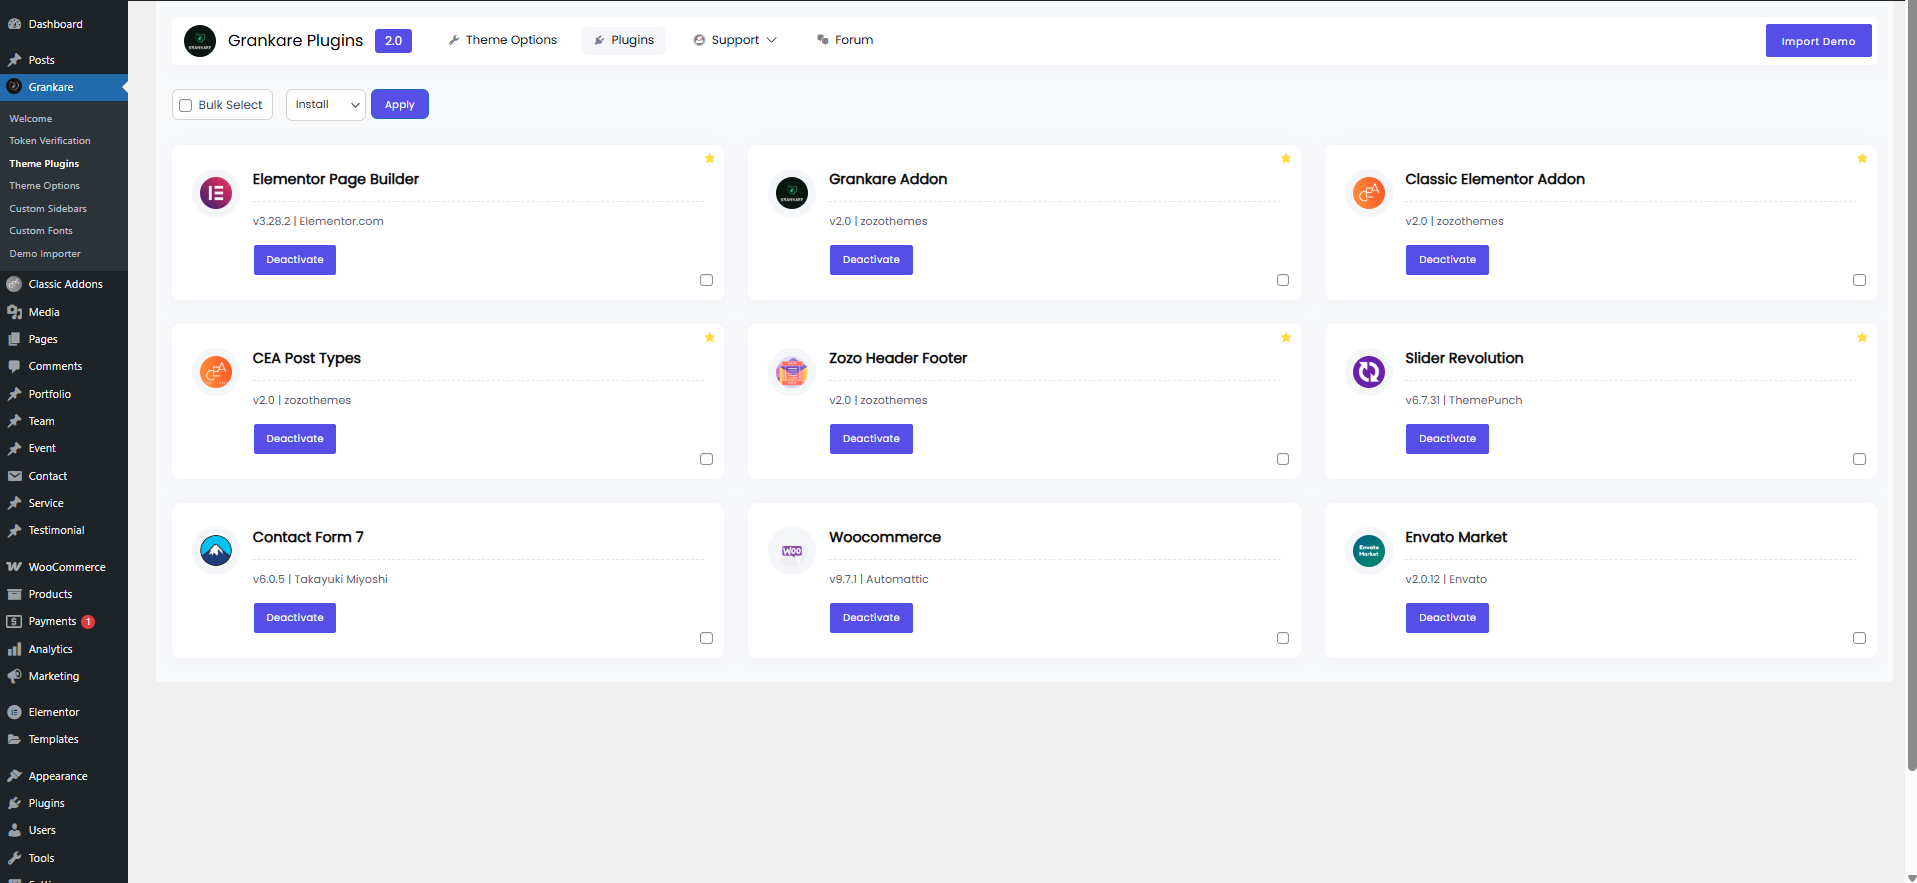This screenshot has height=883, width=1917.
Task: Click the star on Classic Elementor Addon card
Action: point(1862,158)
